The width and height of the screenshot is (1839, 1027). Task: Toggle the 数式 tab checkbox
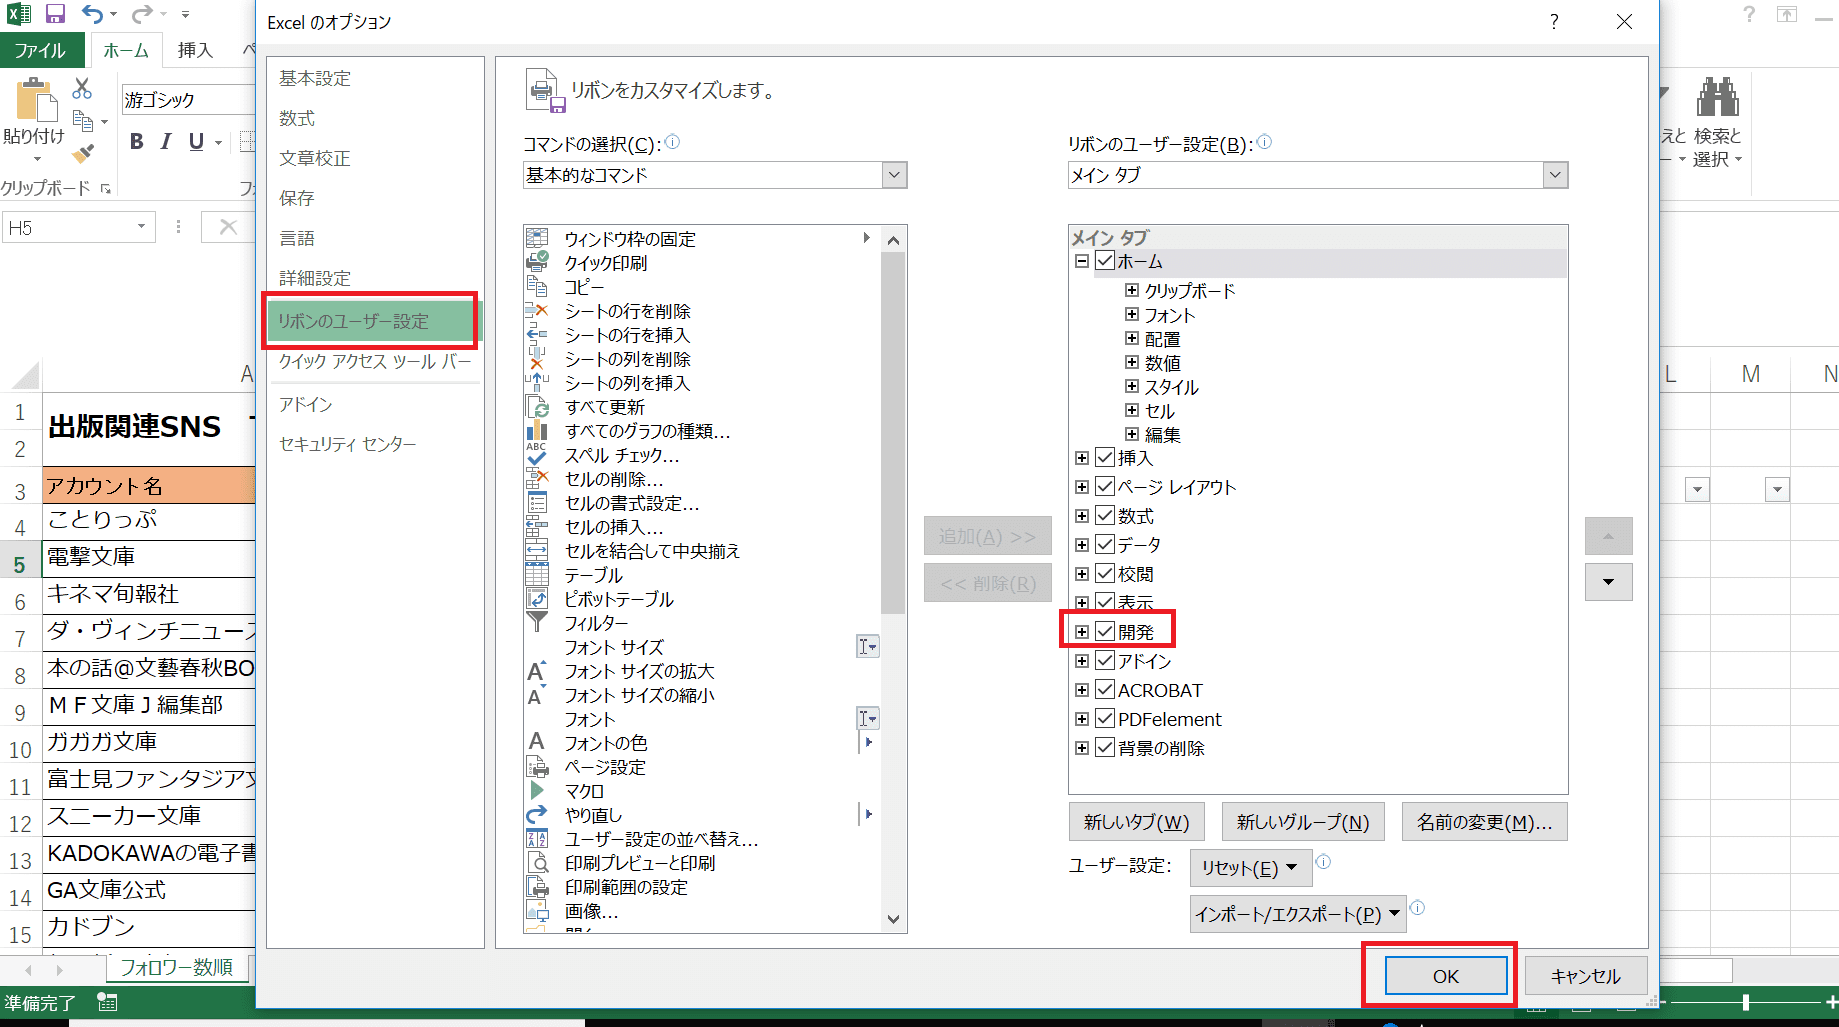[x=1105, y=516]
